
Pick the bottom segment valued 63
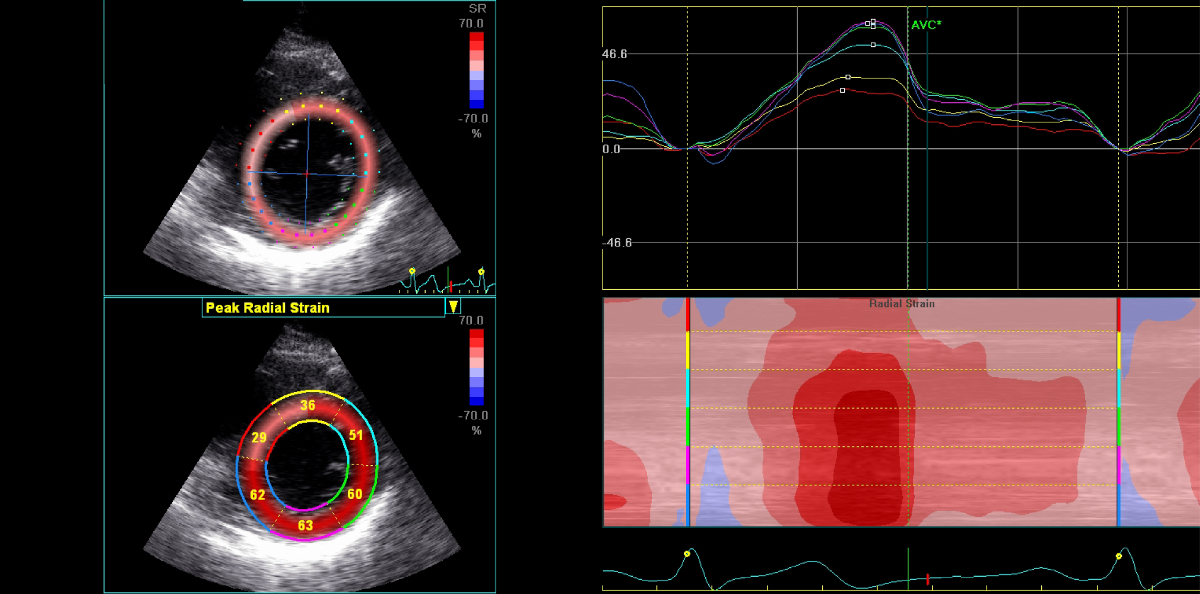point(306,525)
